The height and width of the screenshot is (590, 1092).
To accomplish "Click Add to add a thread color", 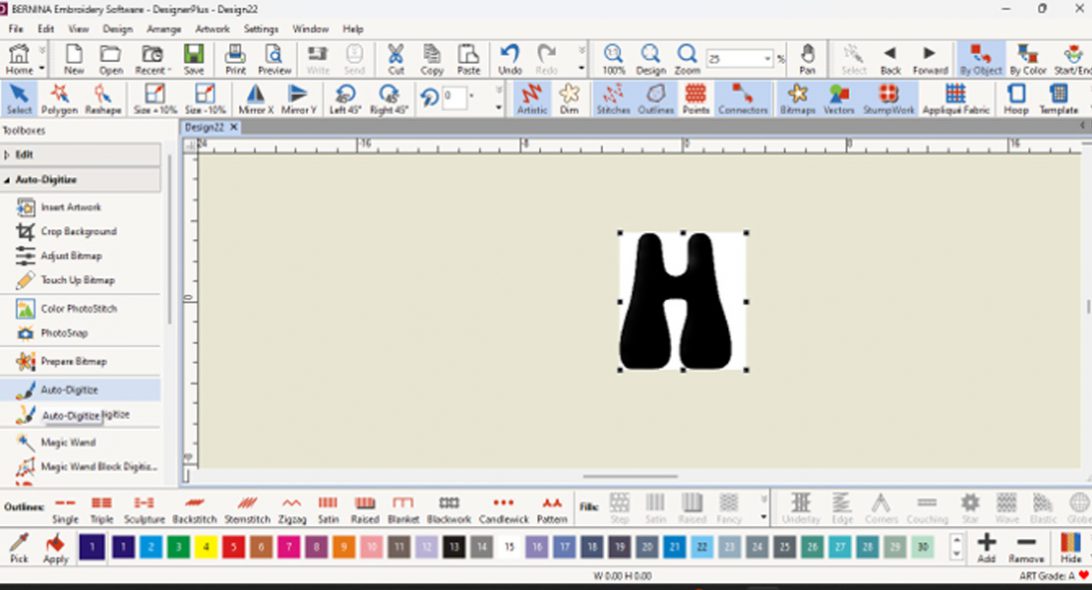I will pyautogui.click(x=986, y=547).
